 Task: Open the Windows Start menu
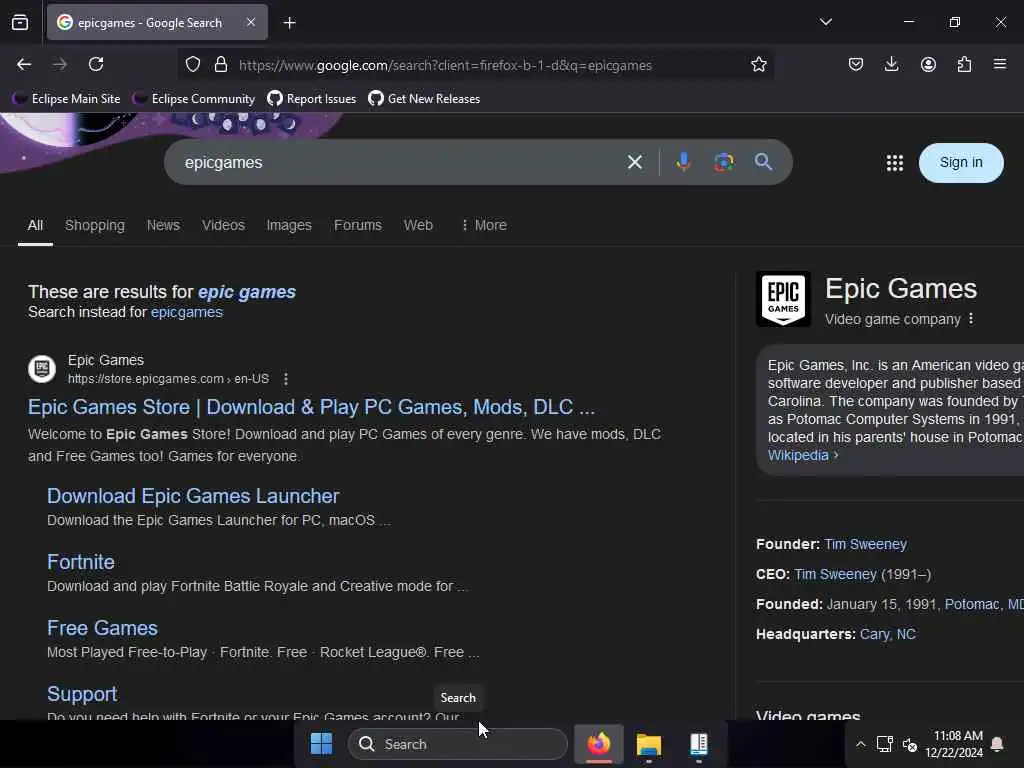pos(321,744)
